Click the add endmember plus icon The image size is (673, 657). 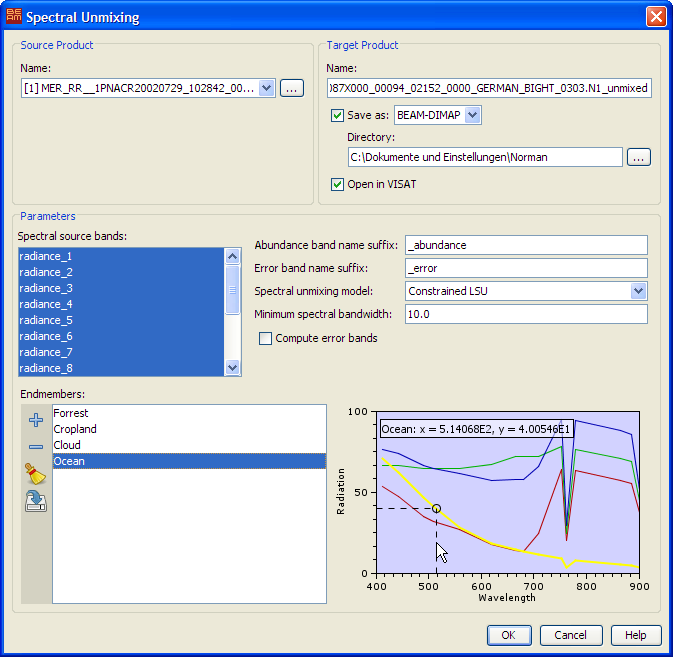pos(36,420)
